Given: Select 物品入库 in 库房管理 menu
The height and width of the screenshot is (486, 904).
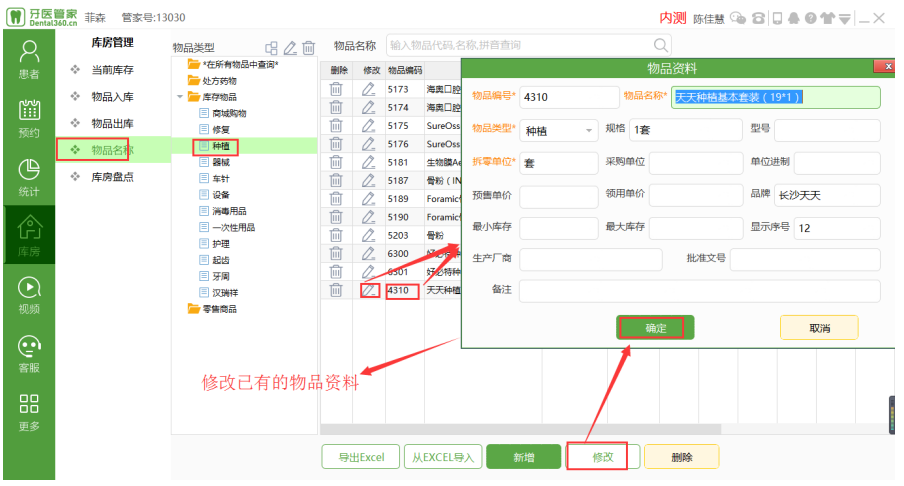Looking at the screenshot, I should 112,96.
